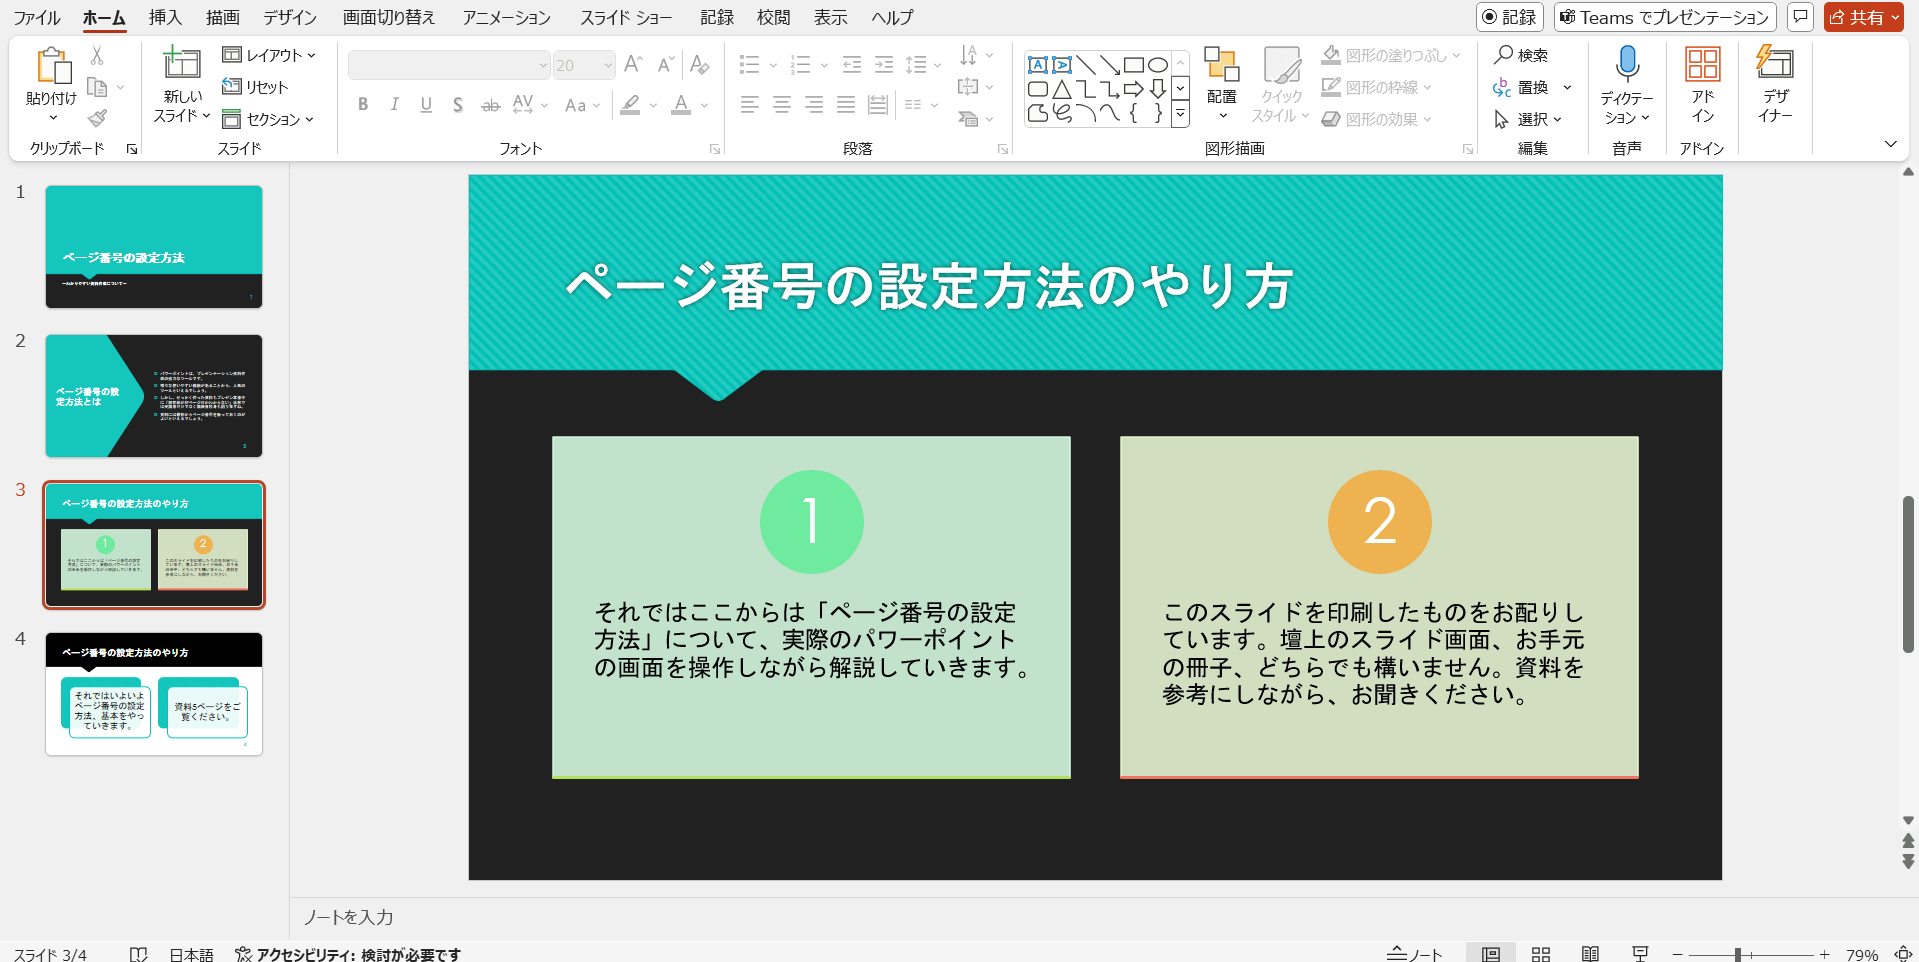Fit the slide to the current window
The width and height of the screenshot is (1919, 962).
coord(1904,954)
